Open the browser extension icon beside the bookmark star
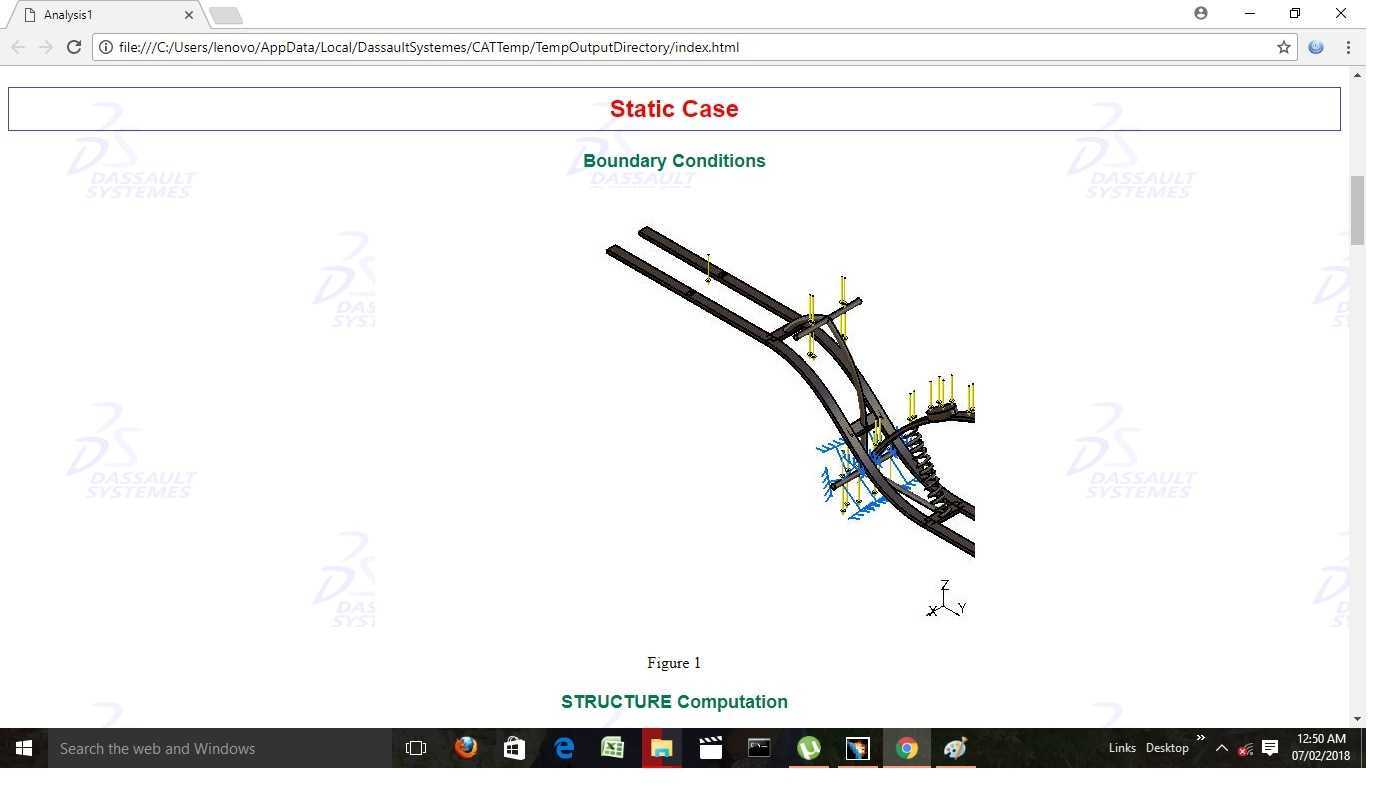 pyautogui.click(x=1316, y=47)
